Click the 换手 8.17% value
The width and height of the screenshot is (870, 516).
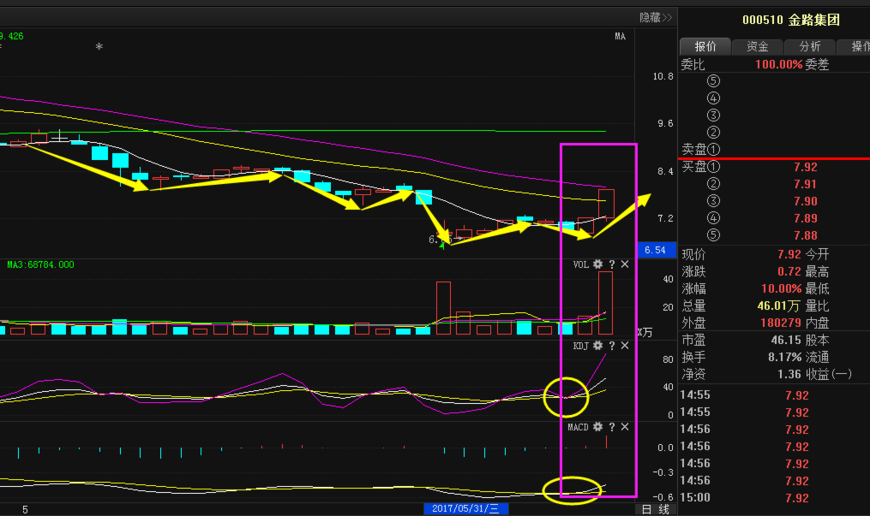785,357
